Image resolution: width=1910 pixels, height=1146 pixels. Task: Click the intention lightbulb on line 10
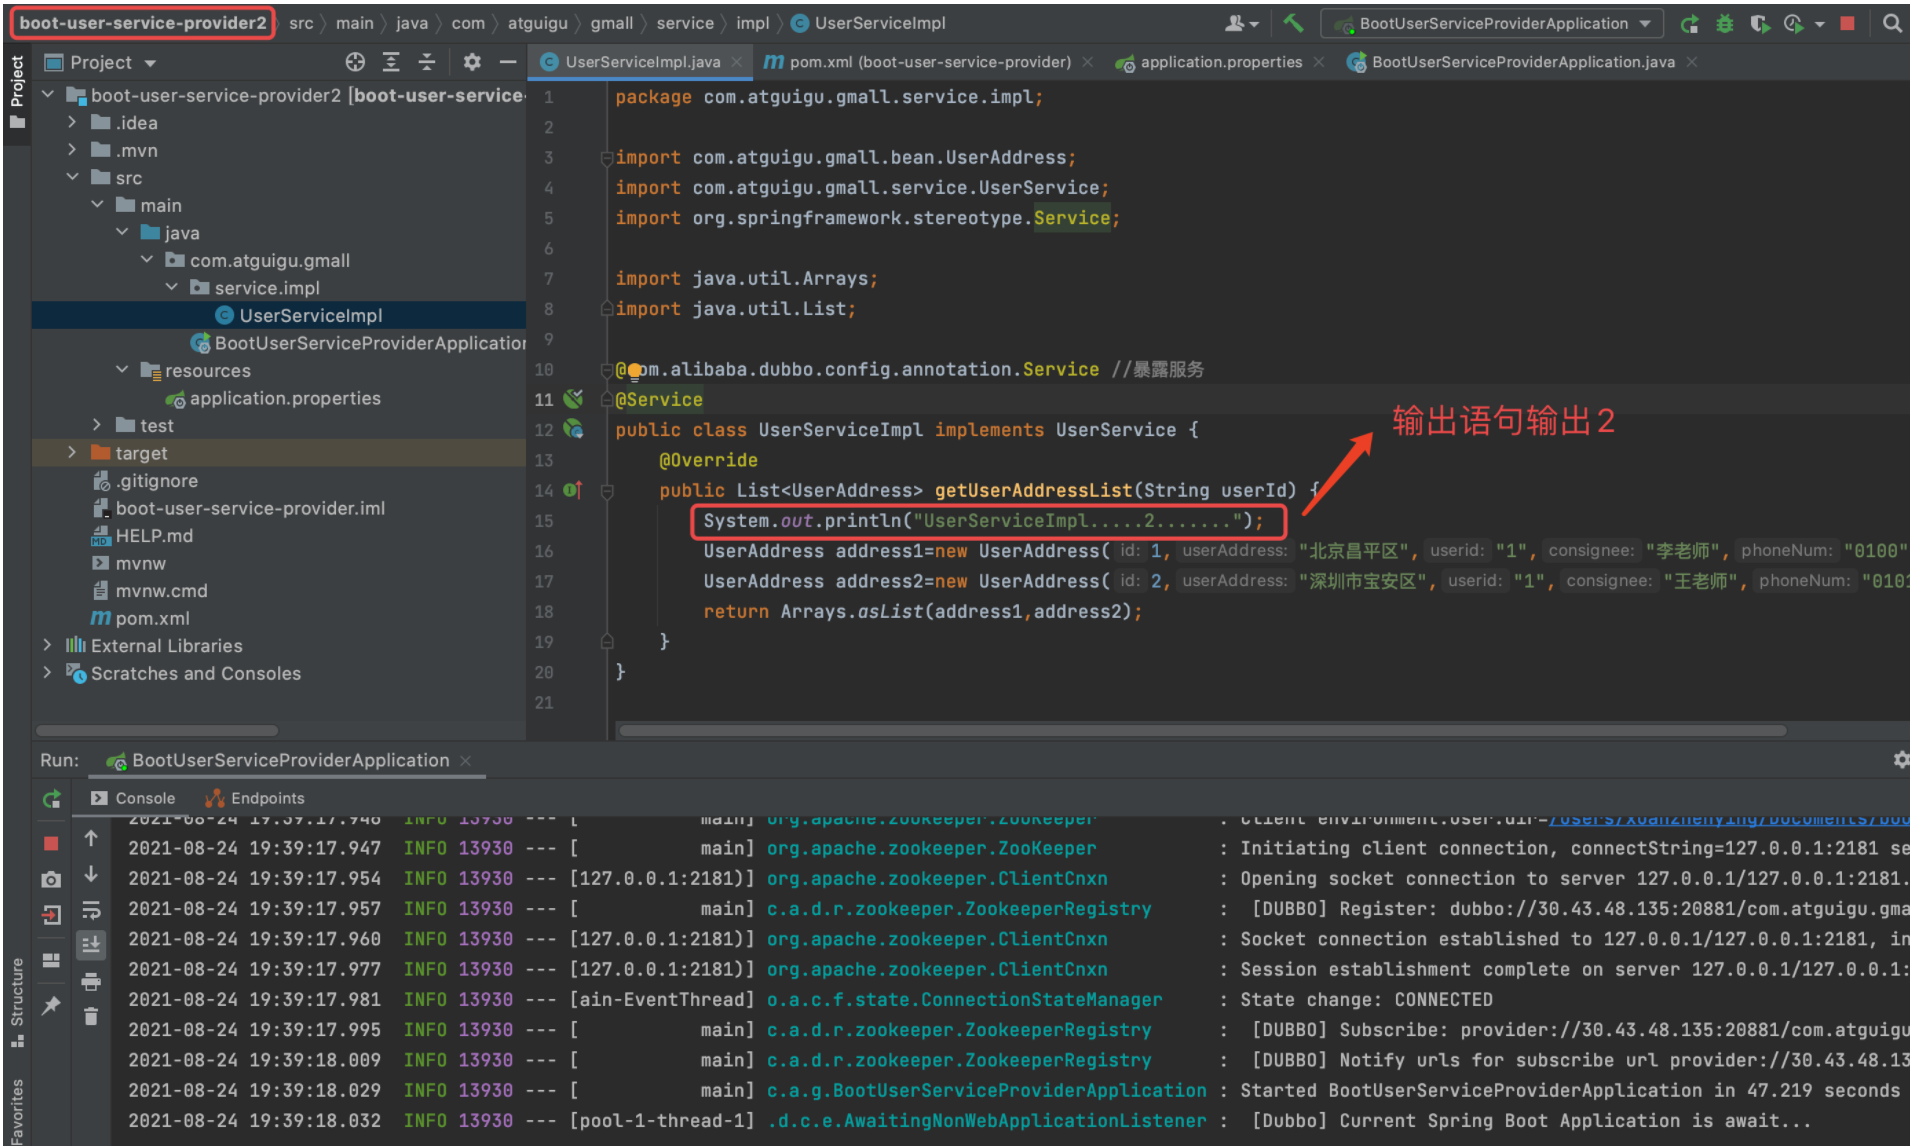click(634, 371)
